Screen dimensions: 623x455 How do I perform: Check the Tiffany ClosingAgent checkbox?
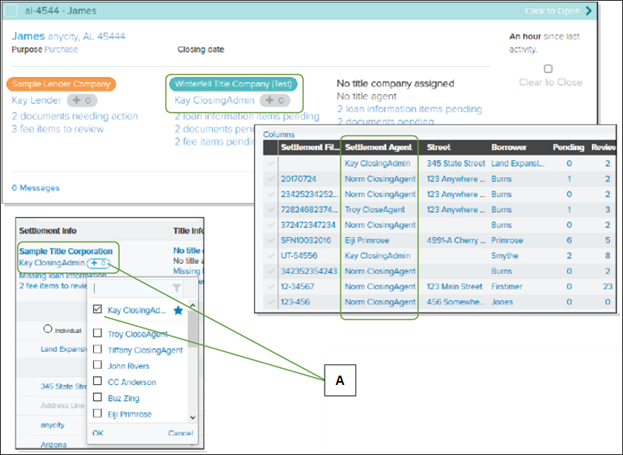pyautogui.click(x=97, y=349)
